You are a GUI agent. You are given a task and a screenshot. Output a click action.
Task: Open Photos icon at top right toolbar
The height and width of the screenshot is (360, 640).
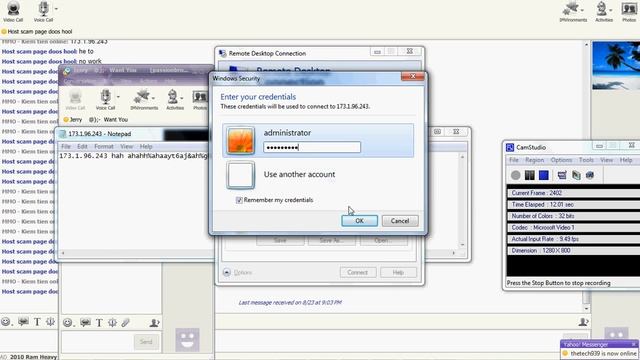pos(629,11)
